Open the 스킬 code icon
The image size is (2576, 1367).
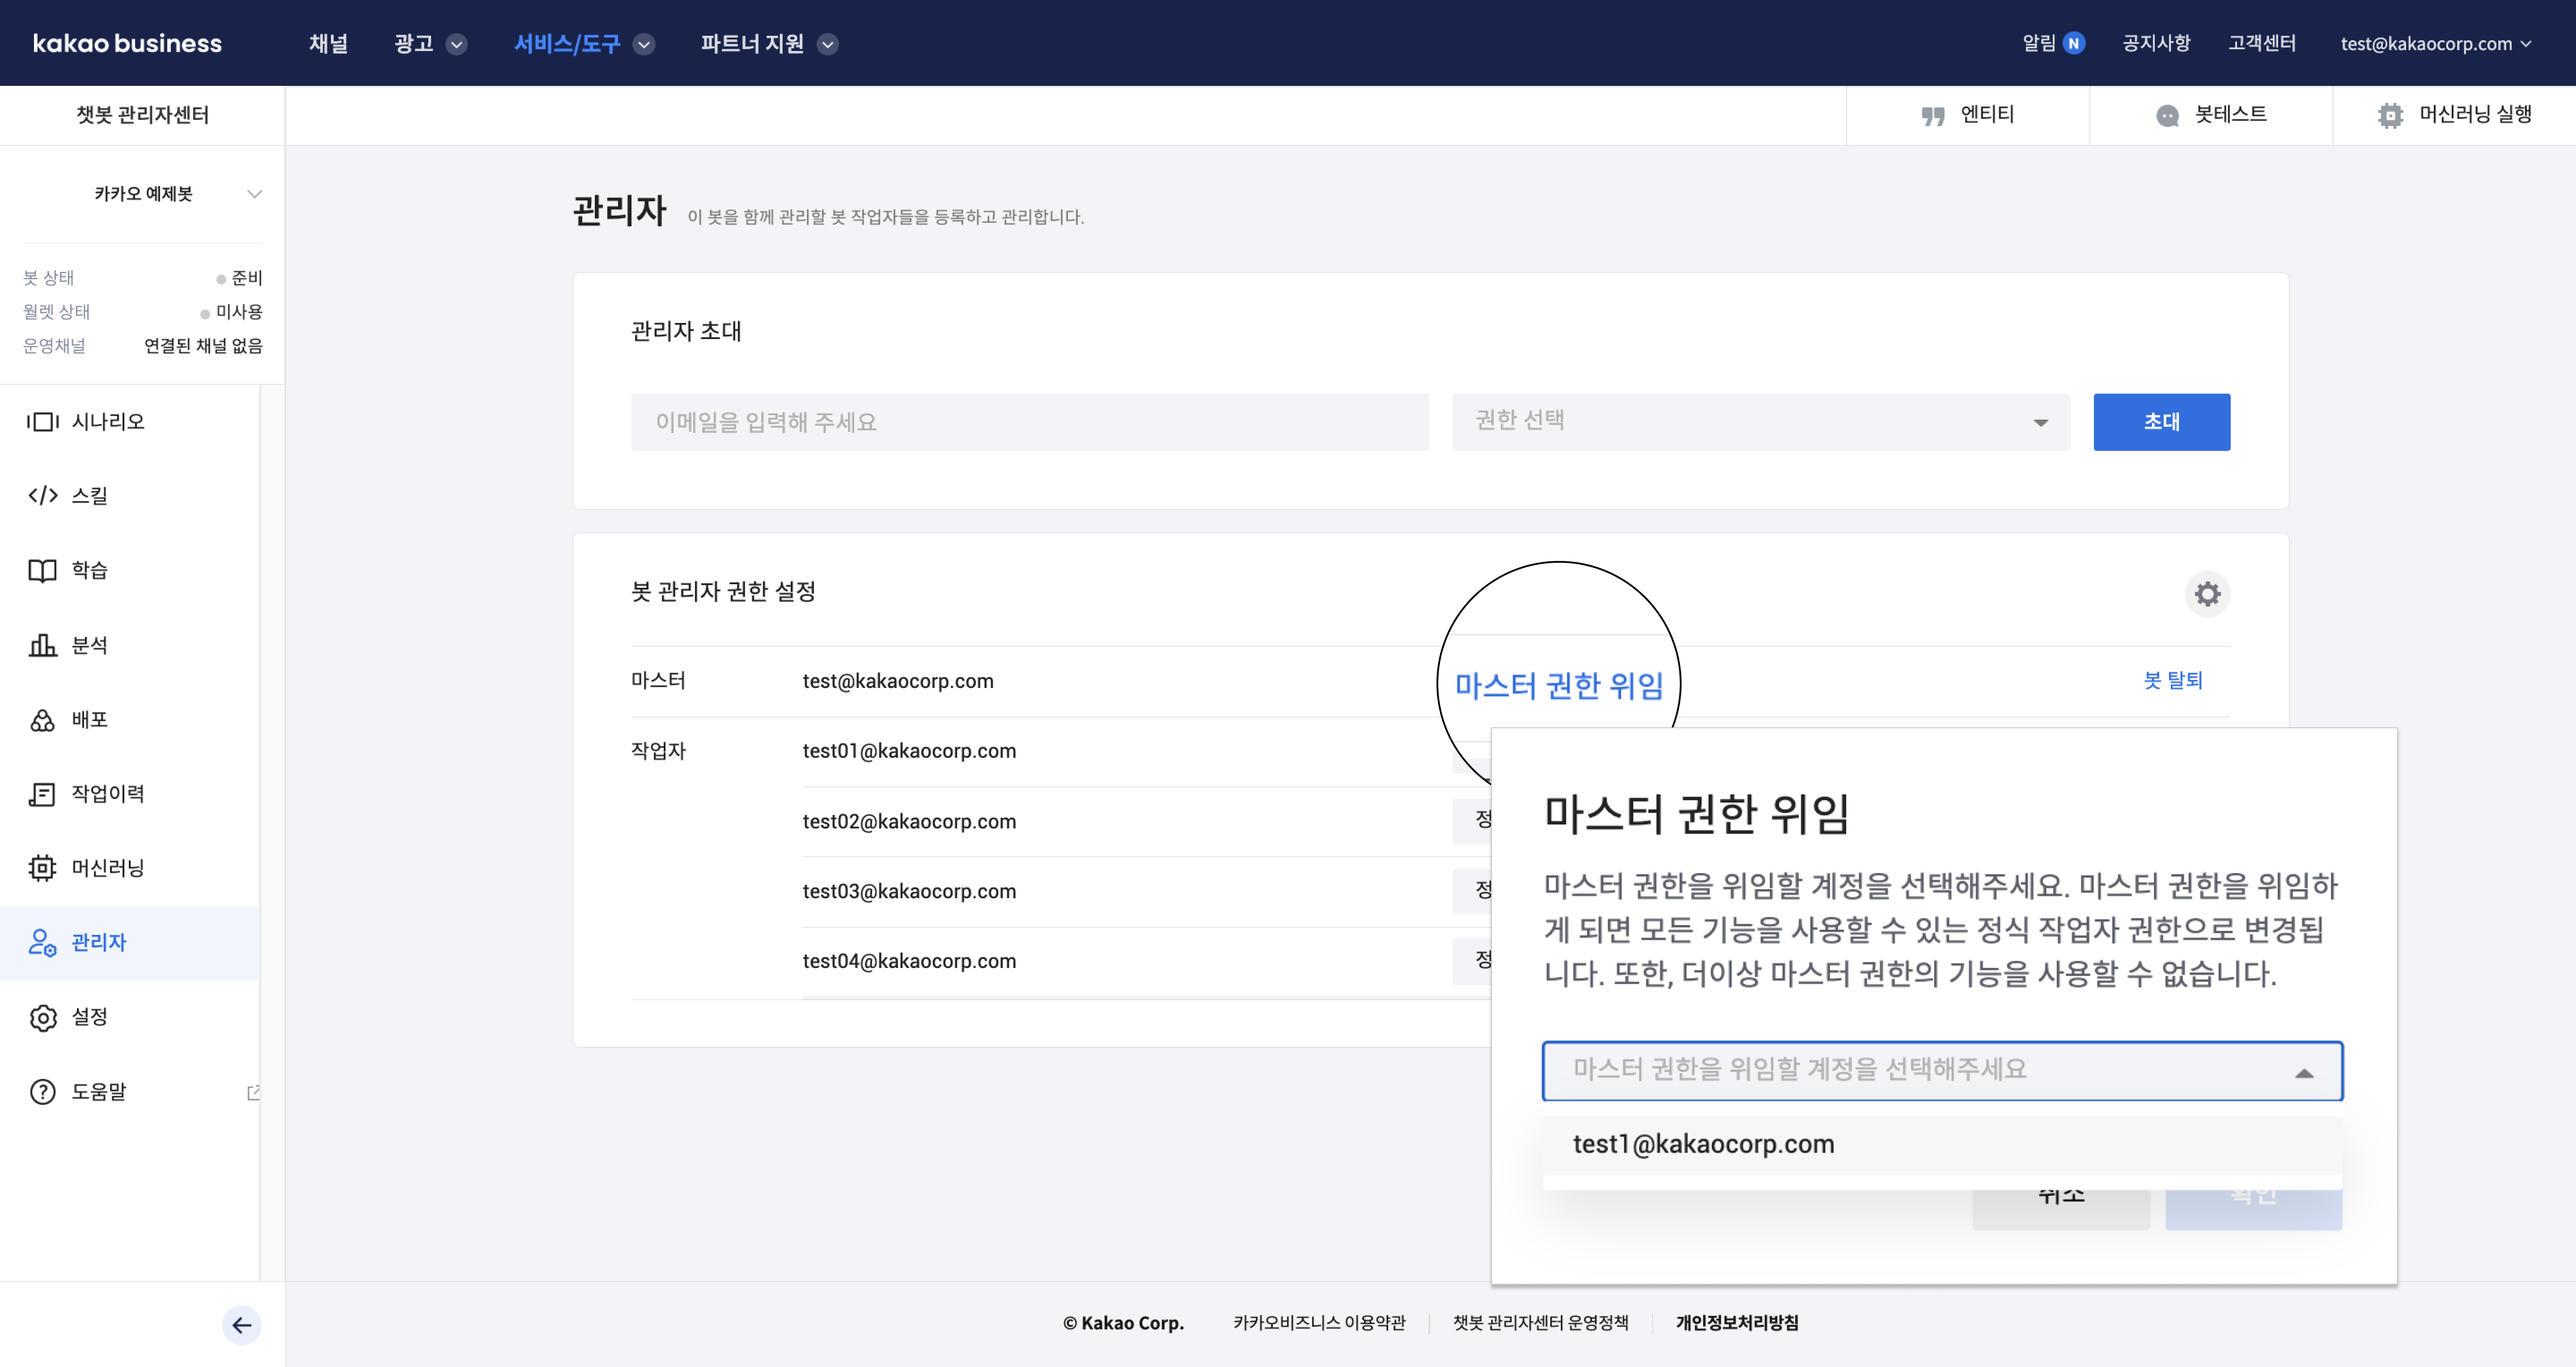click(42, 496)
